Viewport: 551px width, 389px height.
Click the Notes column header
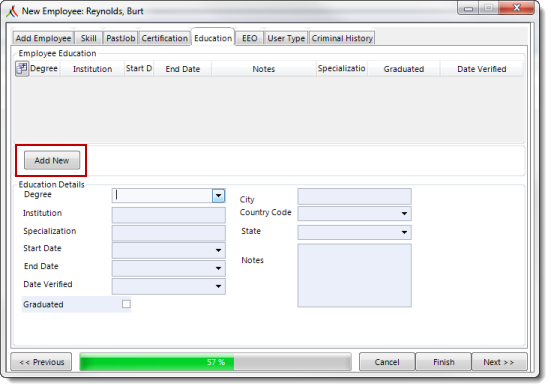click(264, 69)
